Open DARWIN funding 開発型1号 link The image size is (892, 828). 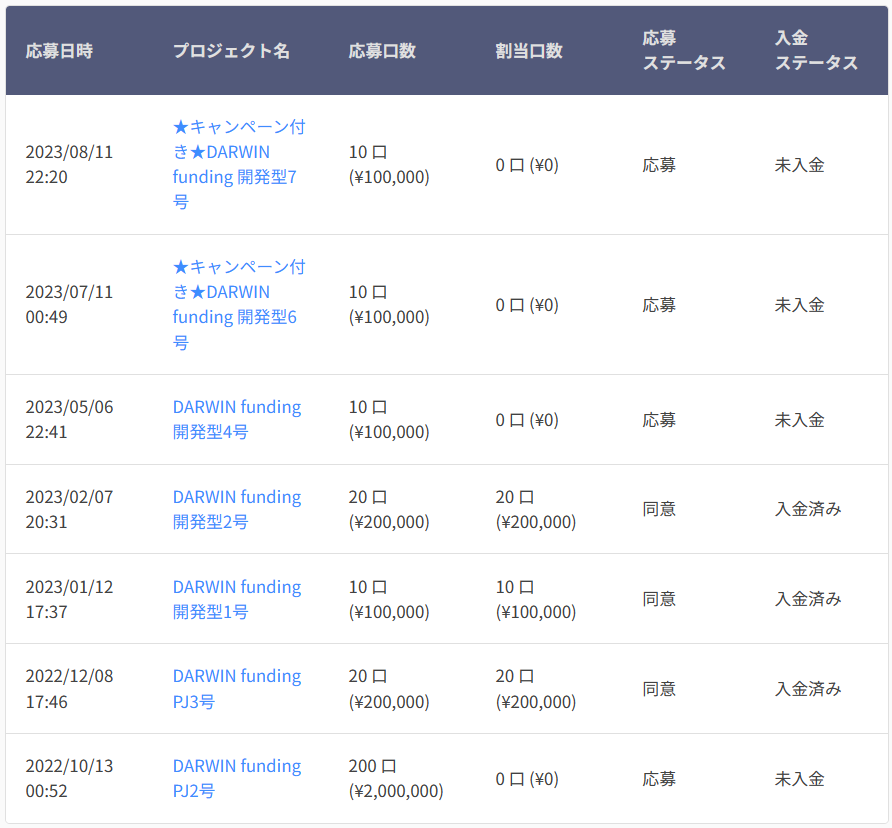(237, 599)
